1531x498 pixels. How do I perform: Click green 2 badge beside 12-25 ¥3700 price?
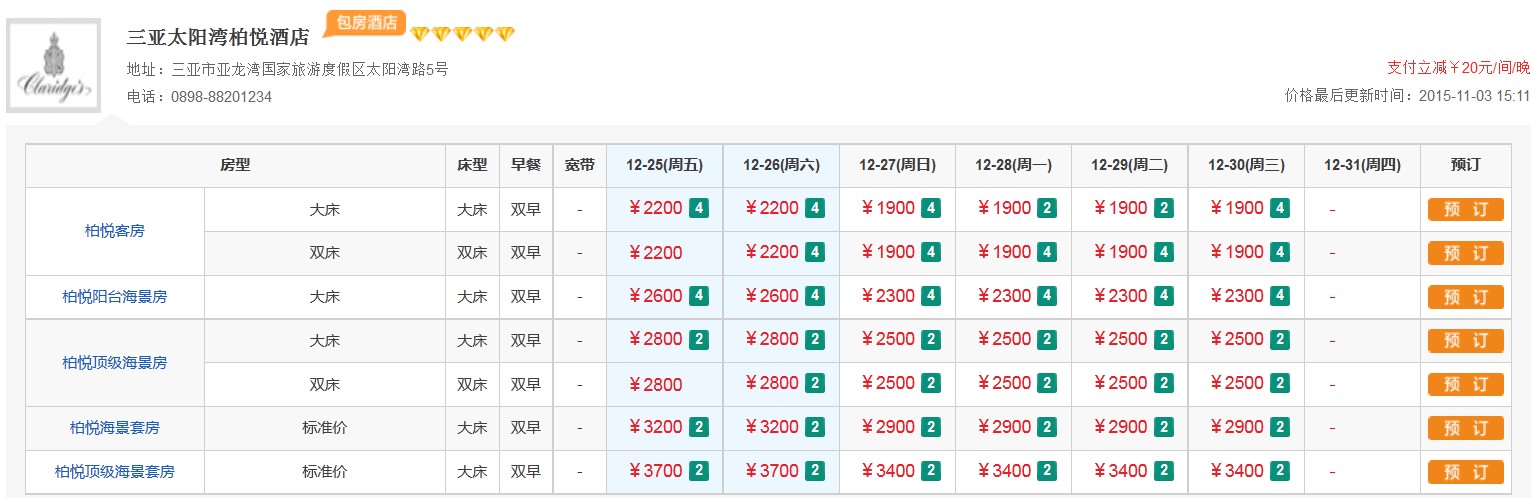point(699,471)
